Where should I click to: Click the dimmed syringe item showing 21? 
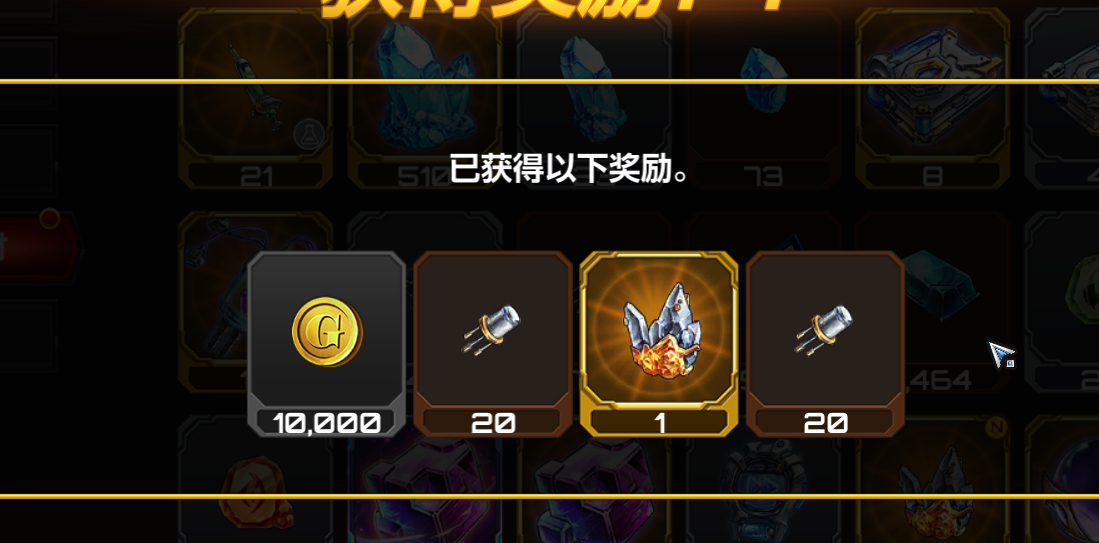click(256, 98)
